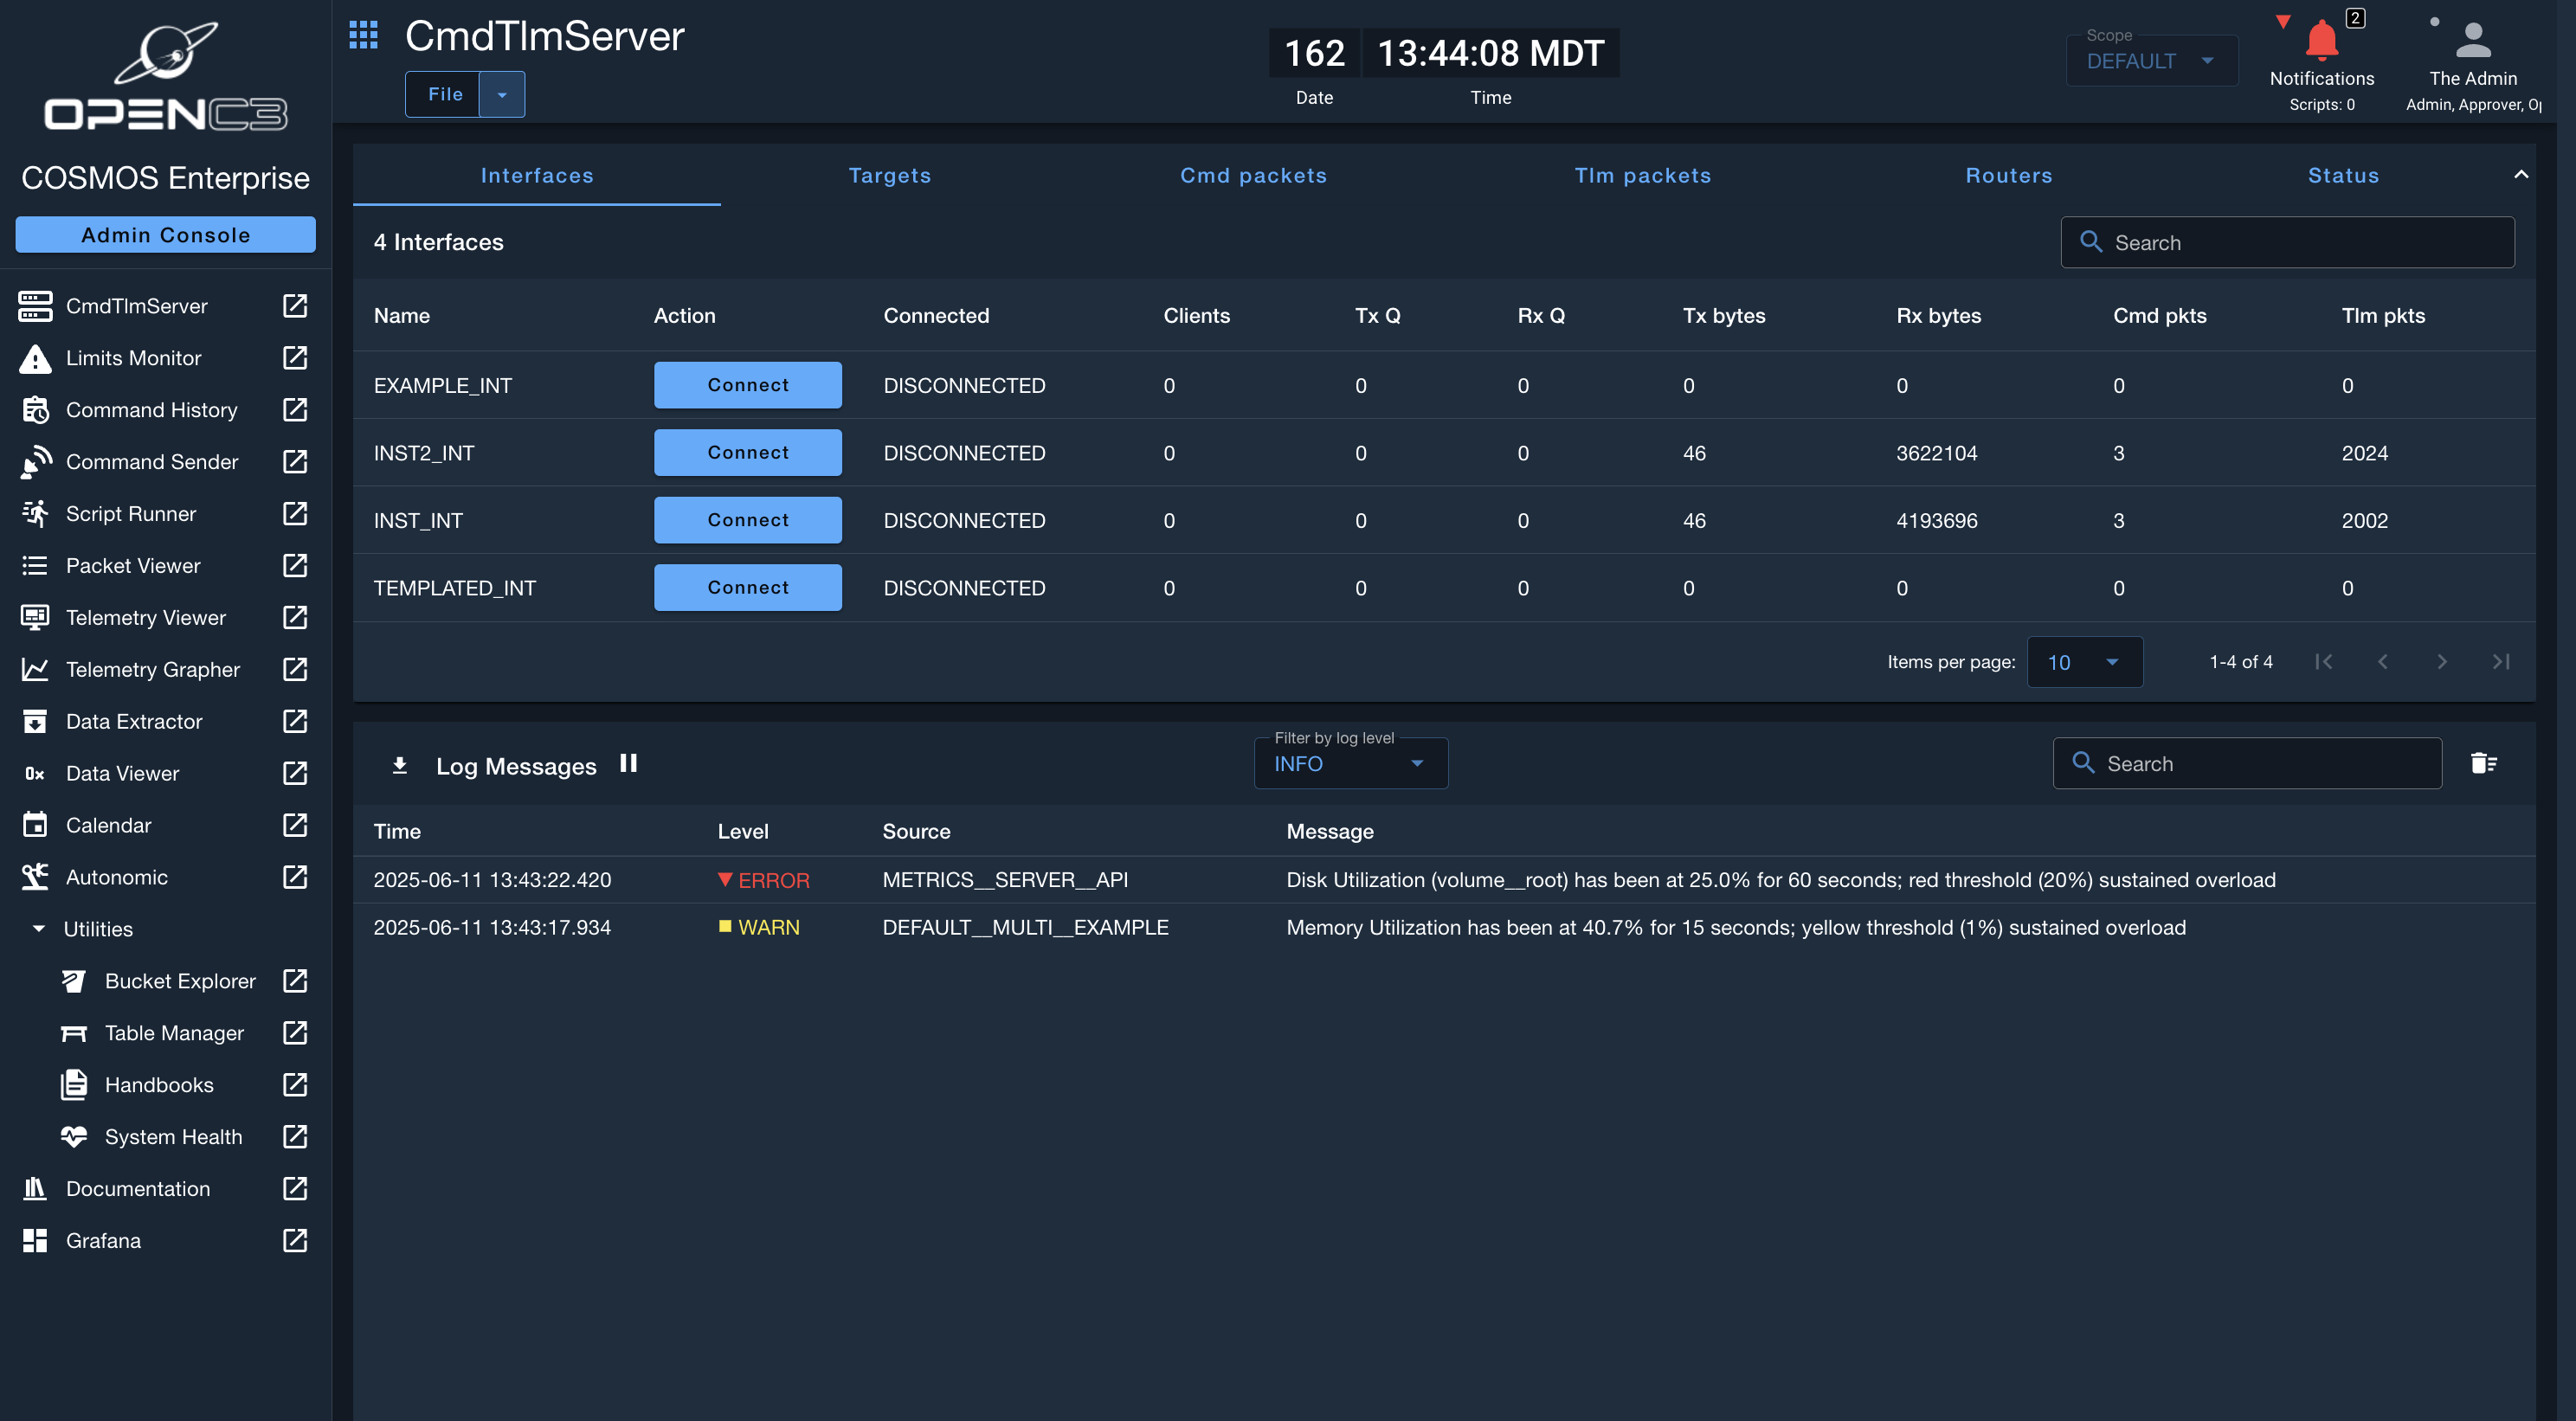
Task: Go to first interfaces page
Action: pos(2324,662)
